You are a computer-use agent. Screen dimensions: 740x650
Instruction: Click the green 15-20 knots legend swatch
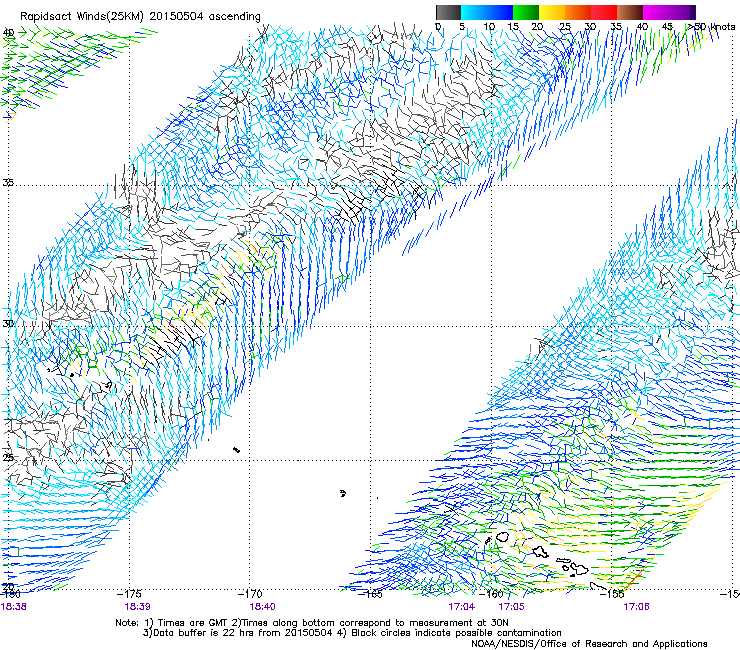pyautogui.click(x=526, y=12)
